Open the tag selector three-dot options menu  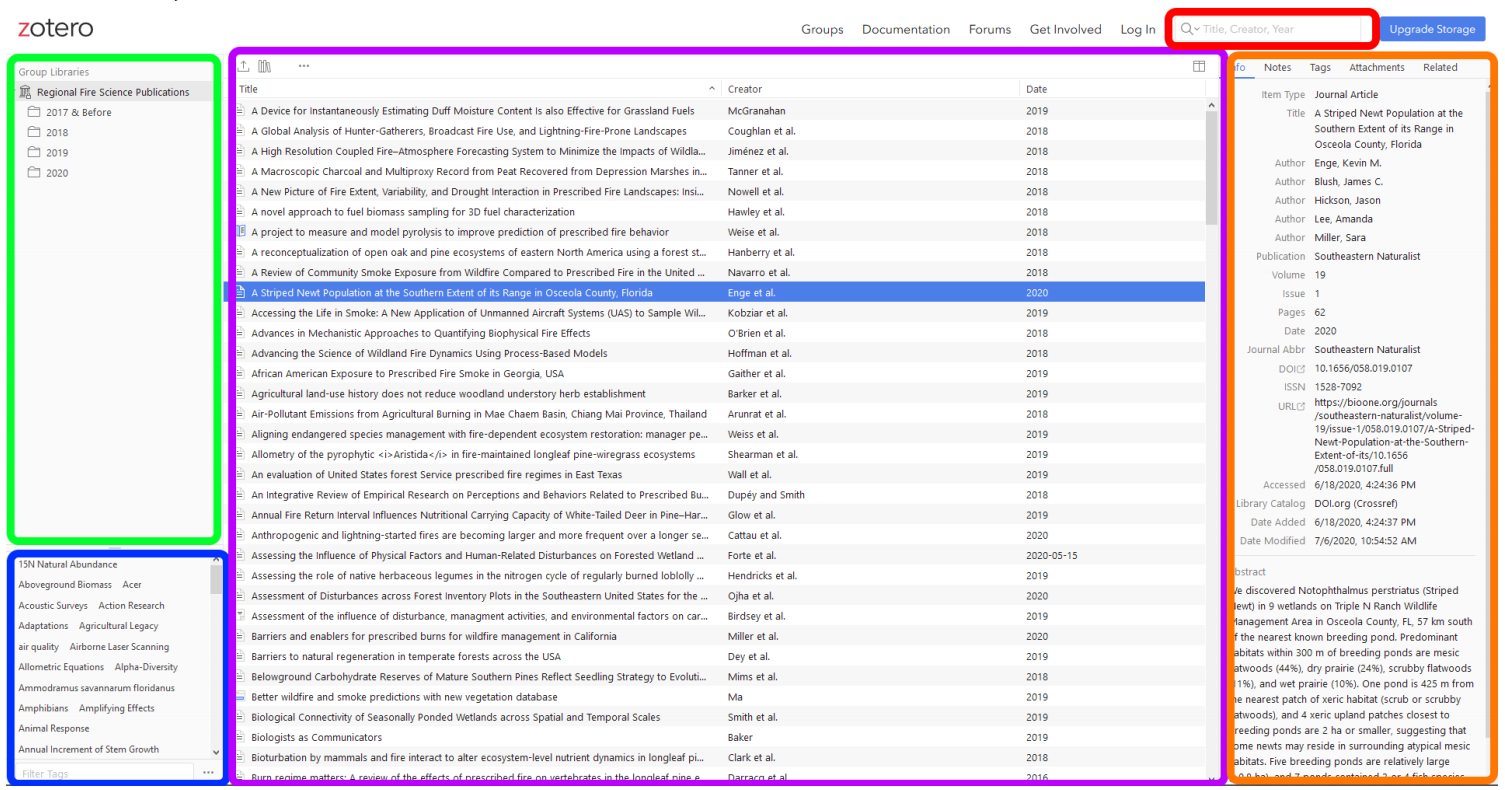(x=208, y=773)
